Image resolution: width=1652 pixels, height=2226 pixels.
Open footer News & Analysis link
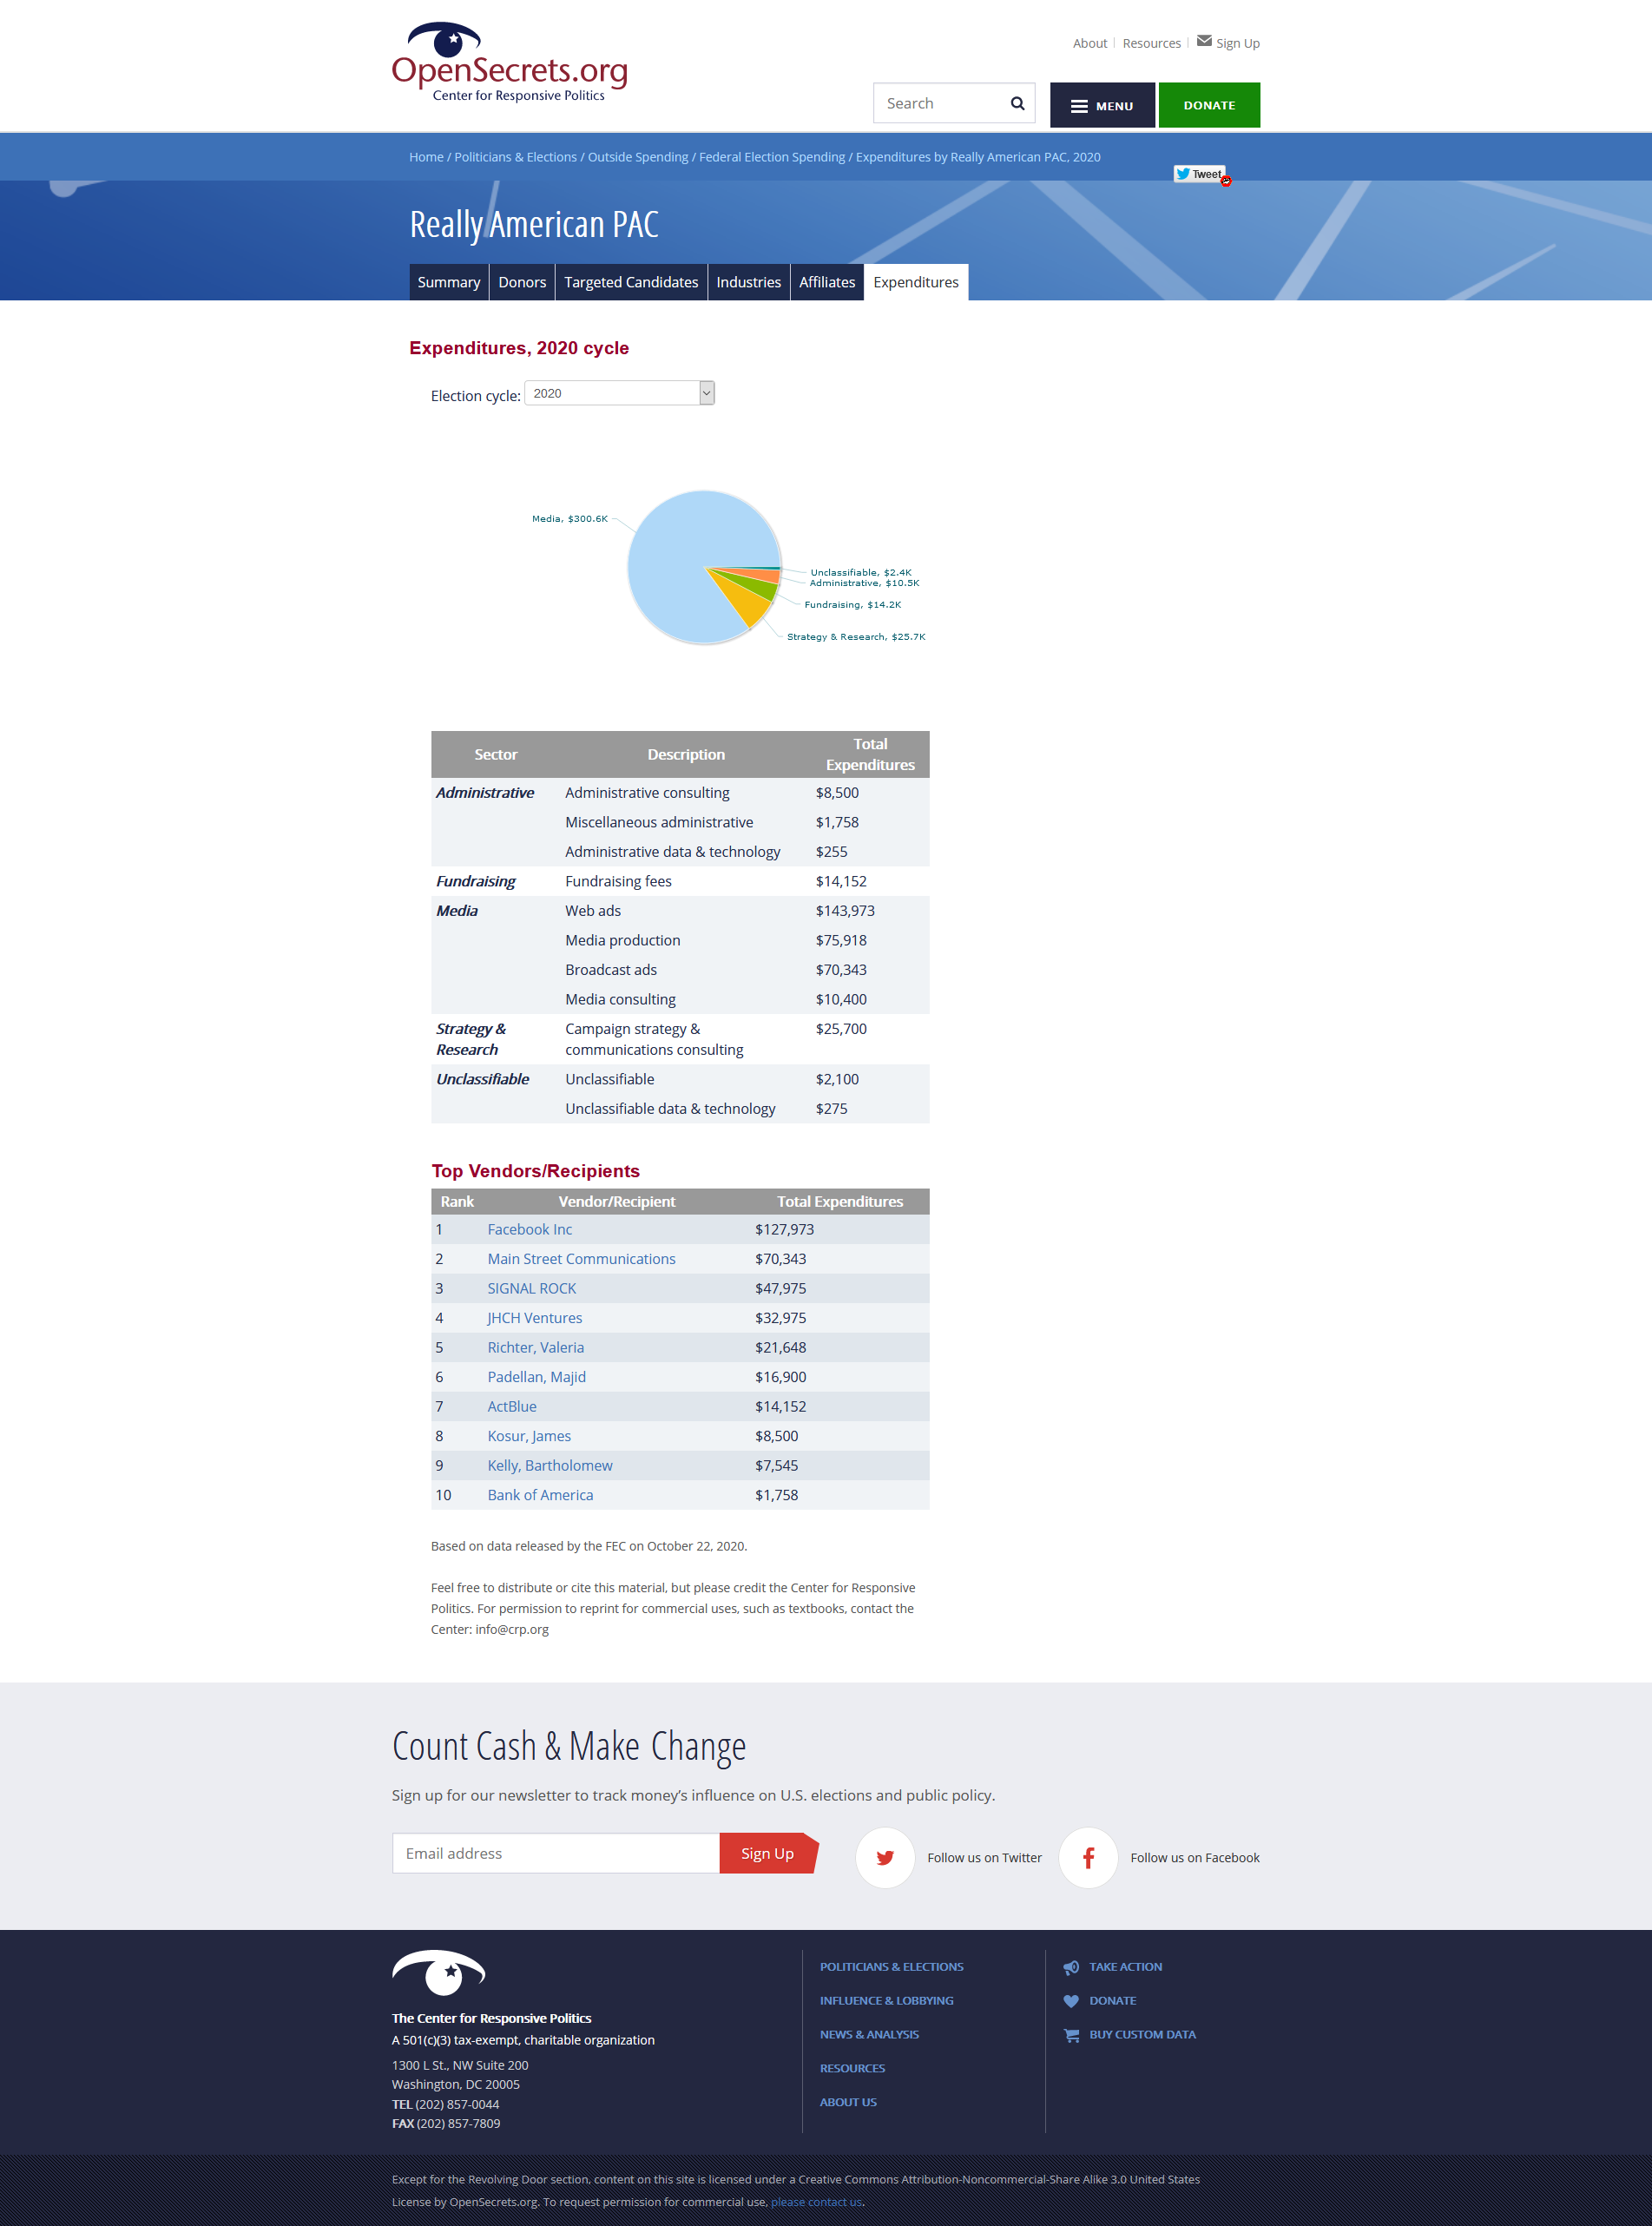(869, 2035)
